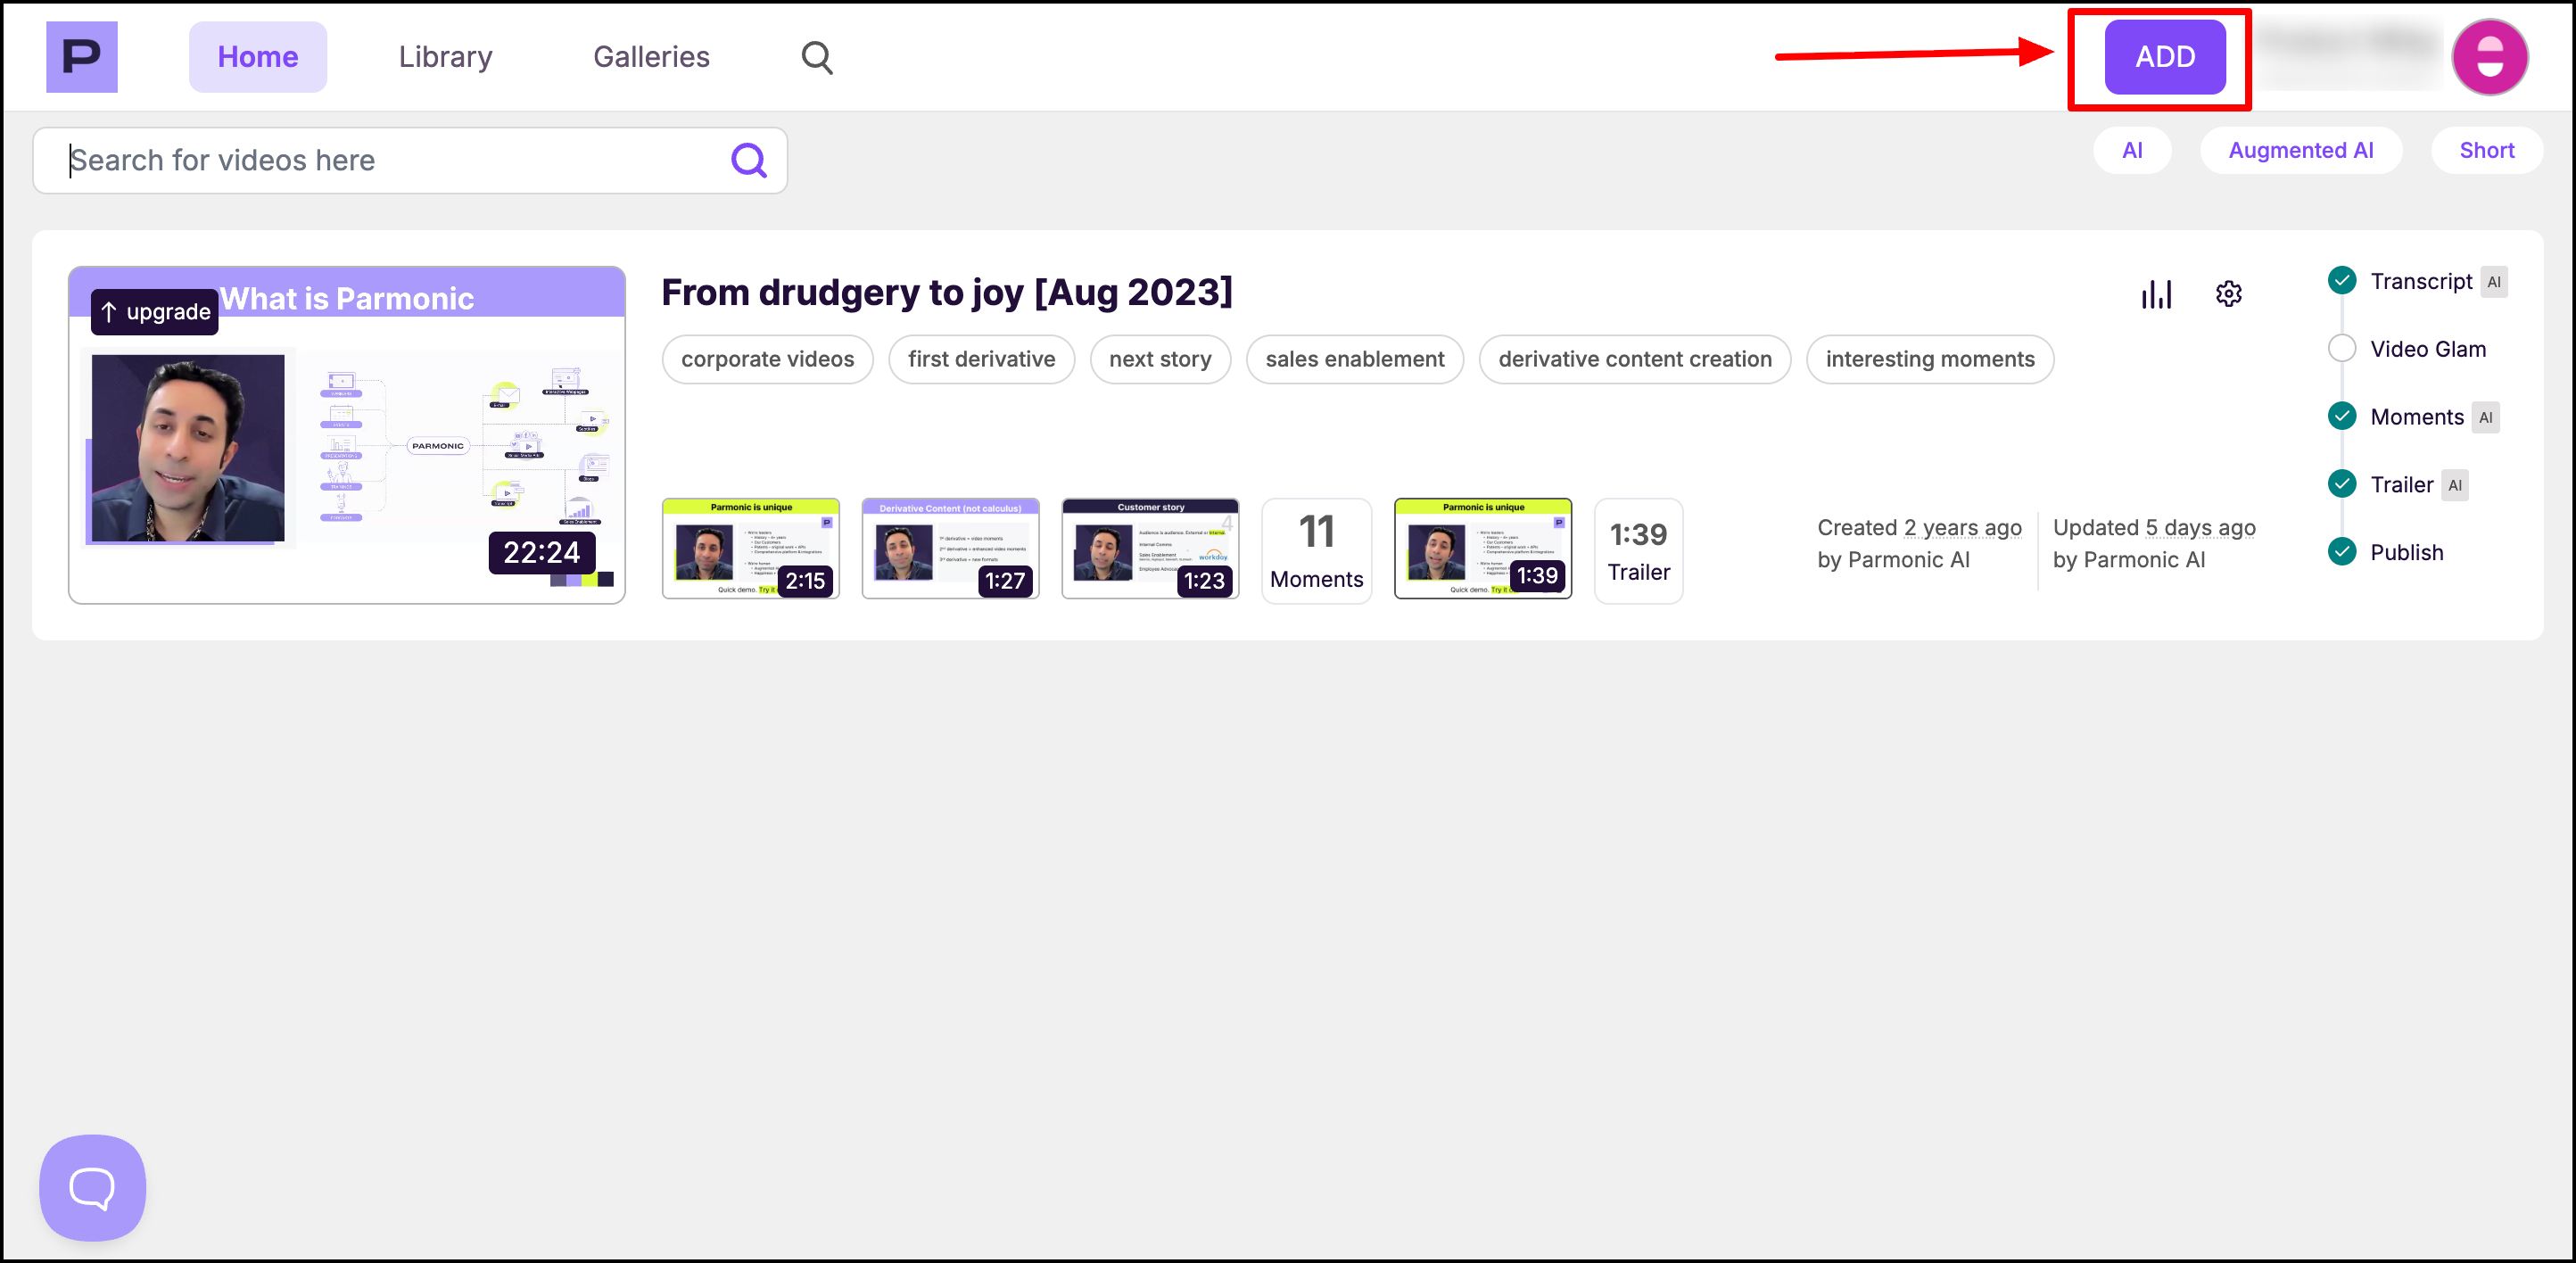Toggle the Publish step checkmark
The width and height of the screenshot is (2576, 1263).
tap(2342, 552)
